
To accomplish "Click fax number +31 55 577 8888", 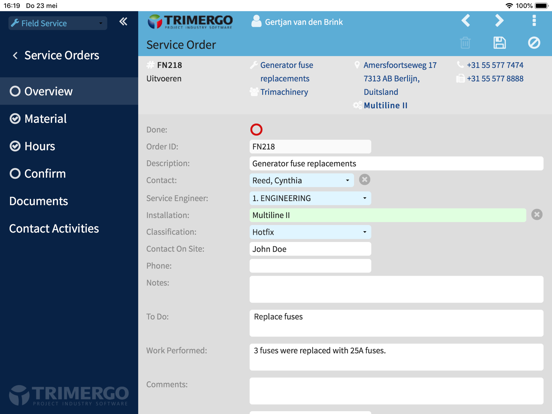I will point(495,79).
